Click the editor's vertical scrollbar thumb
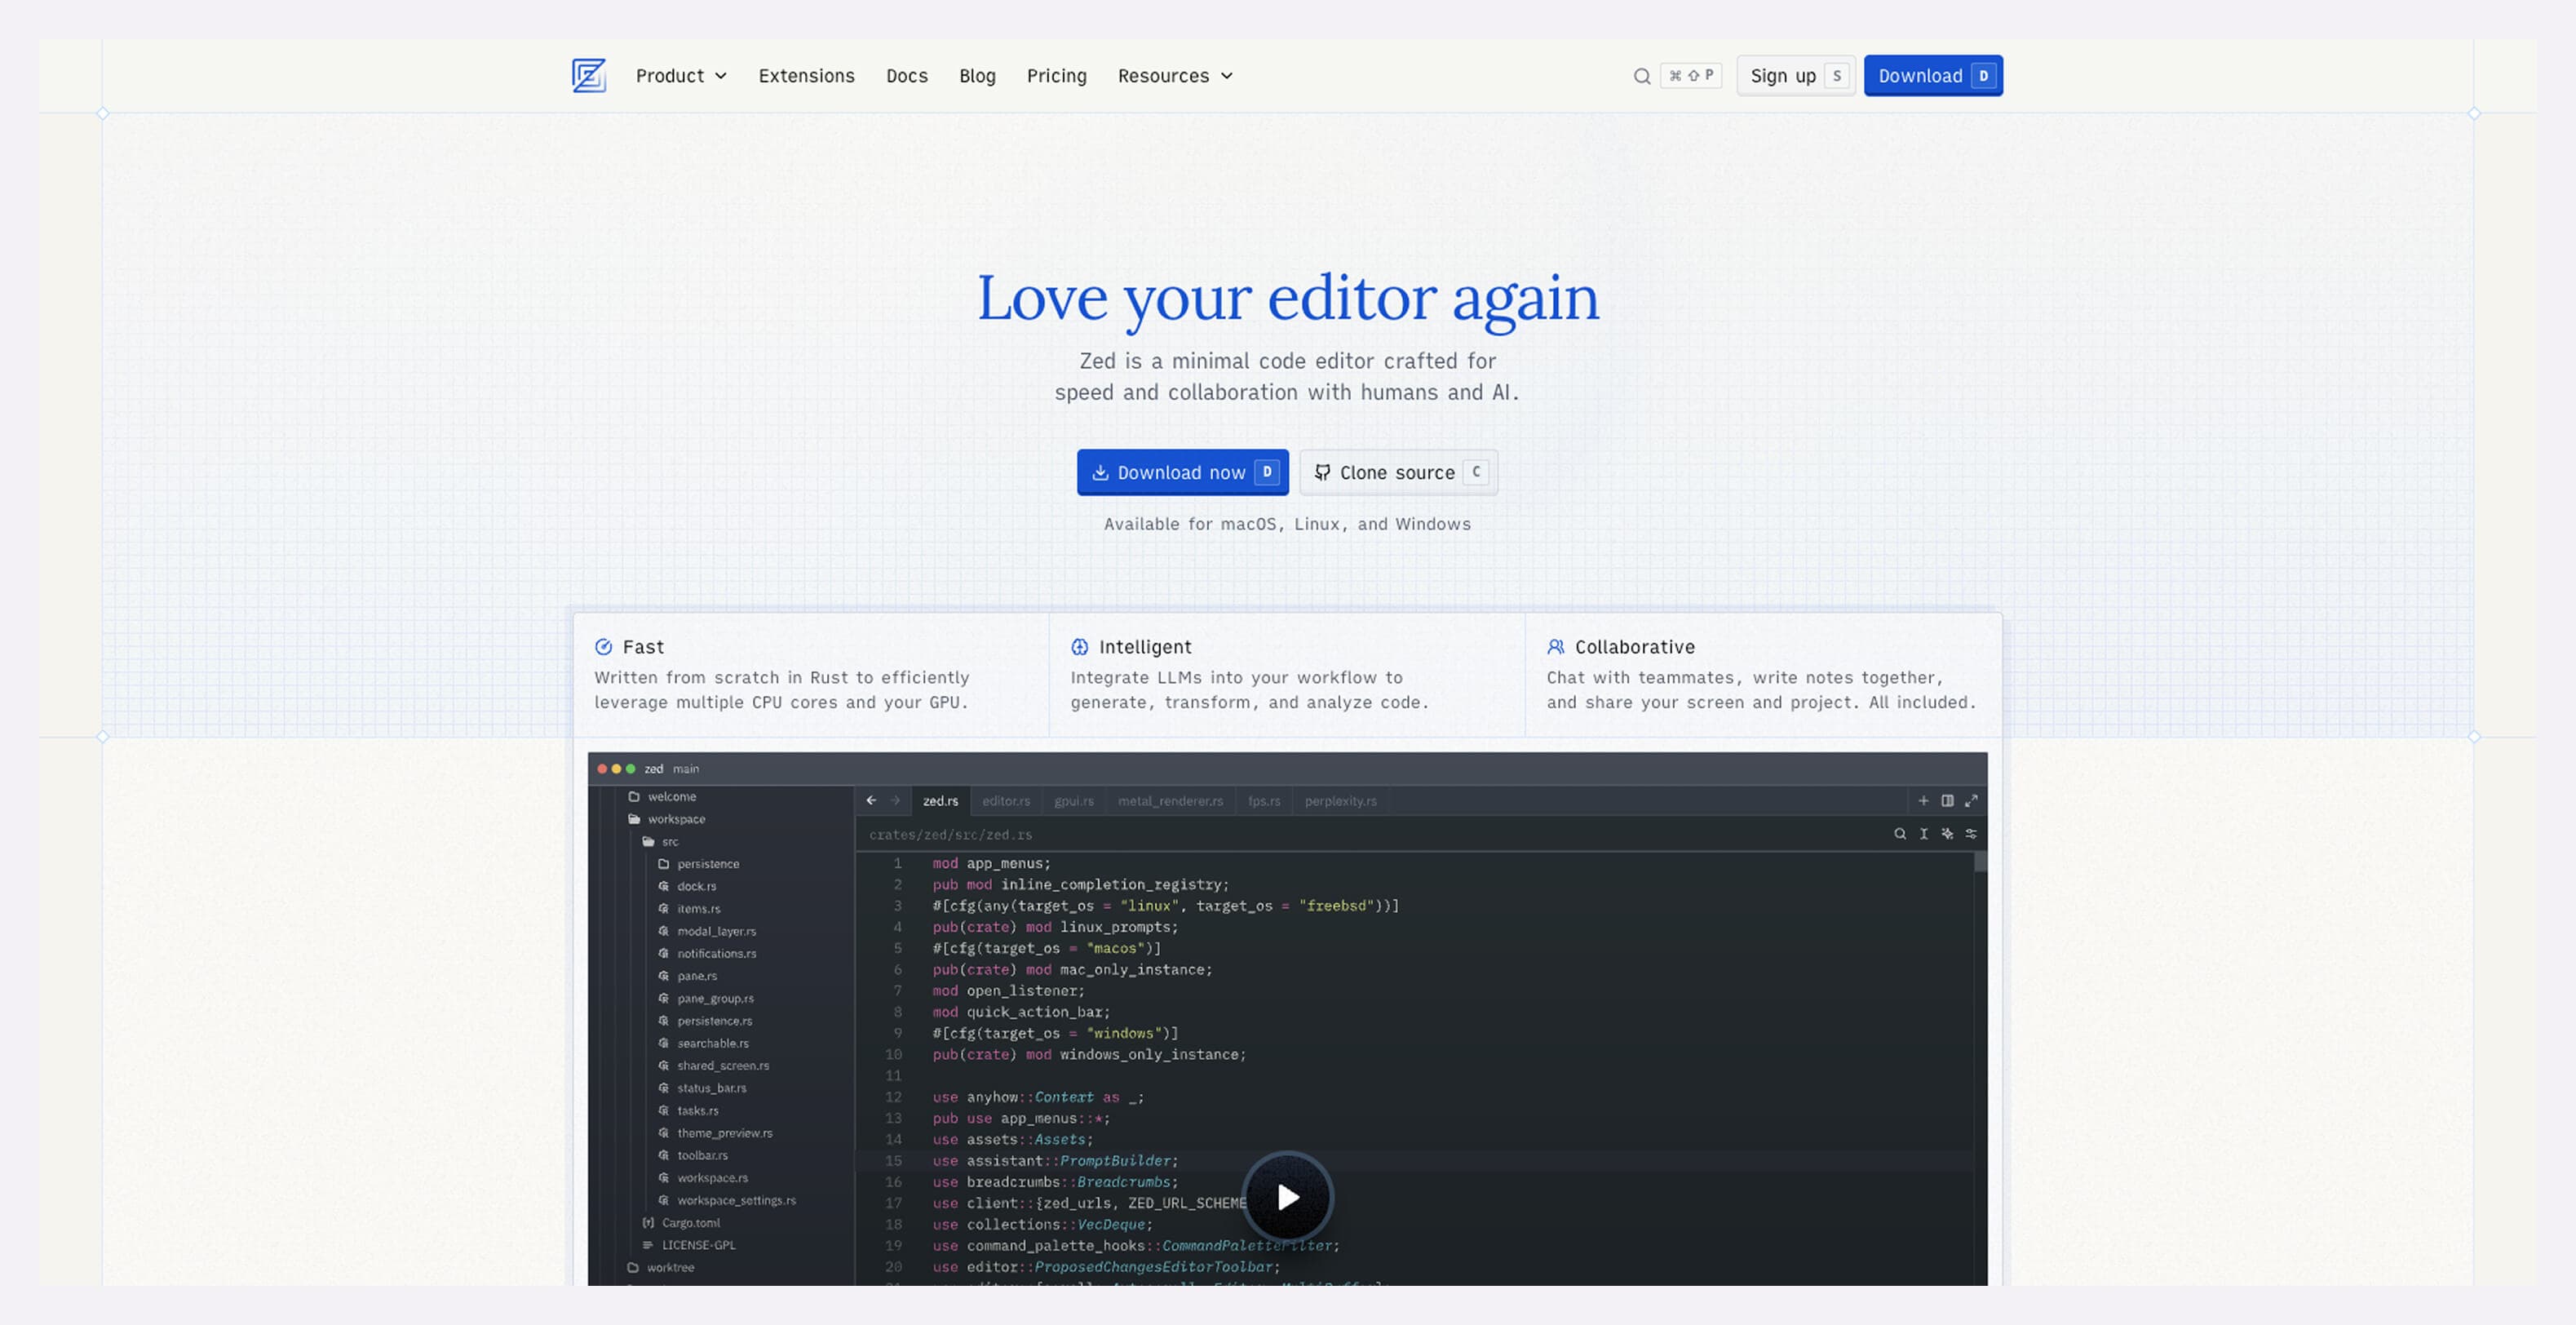 (1980, 862)
